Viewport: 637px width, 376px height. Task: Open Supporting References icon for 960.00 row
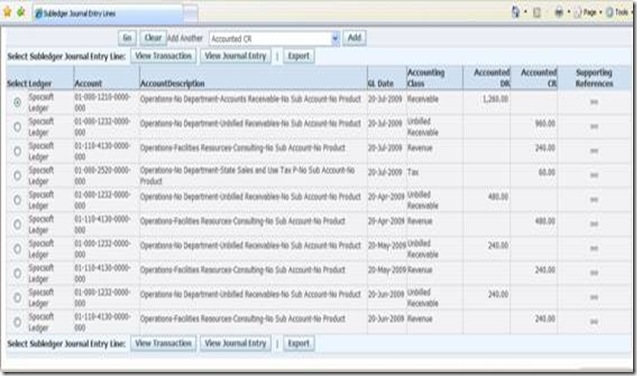coord(594,127)
